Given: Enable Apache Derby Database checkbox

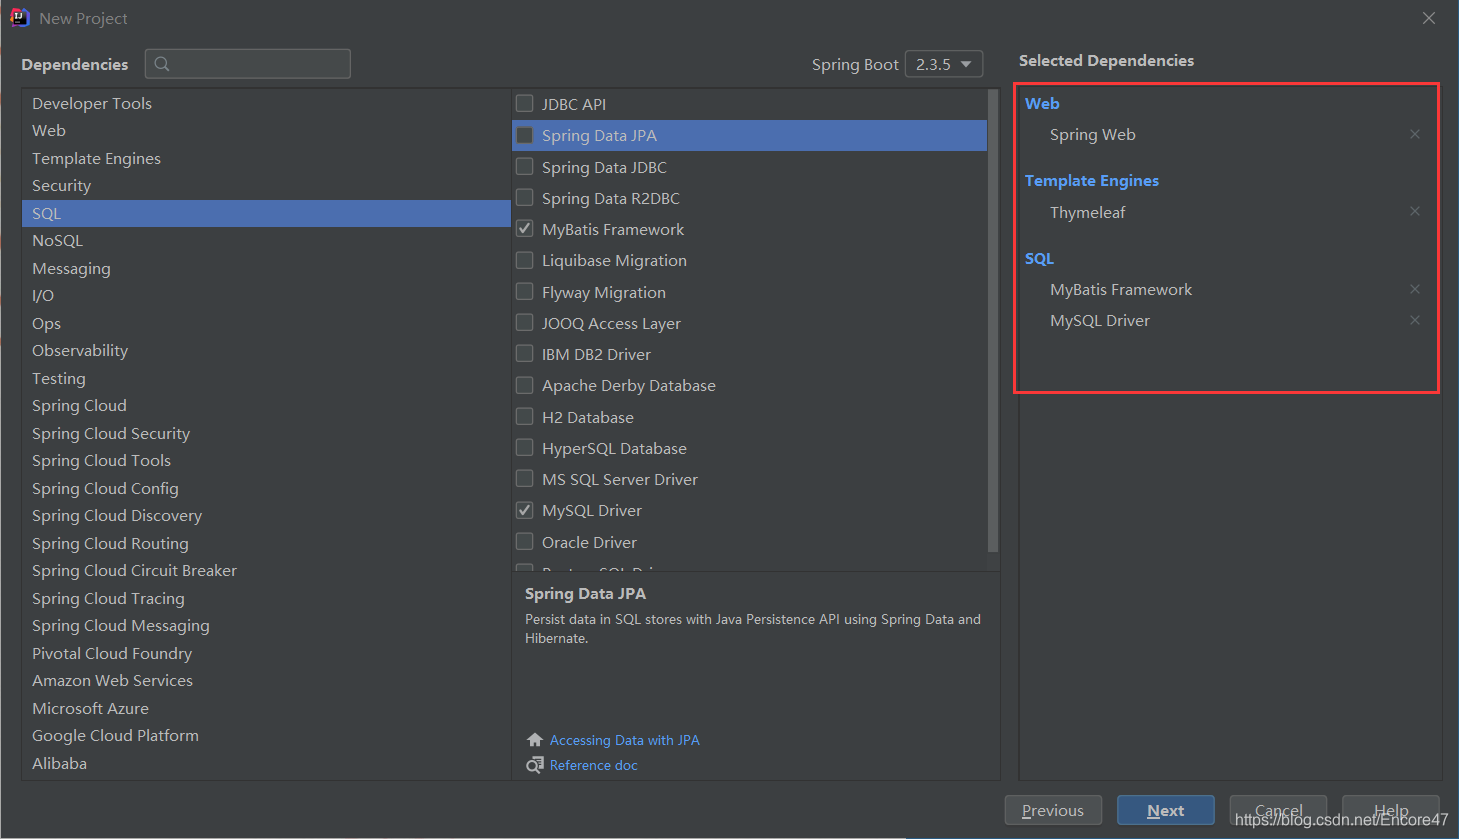Looking at the screenshot, I should pos(524,385).
